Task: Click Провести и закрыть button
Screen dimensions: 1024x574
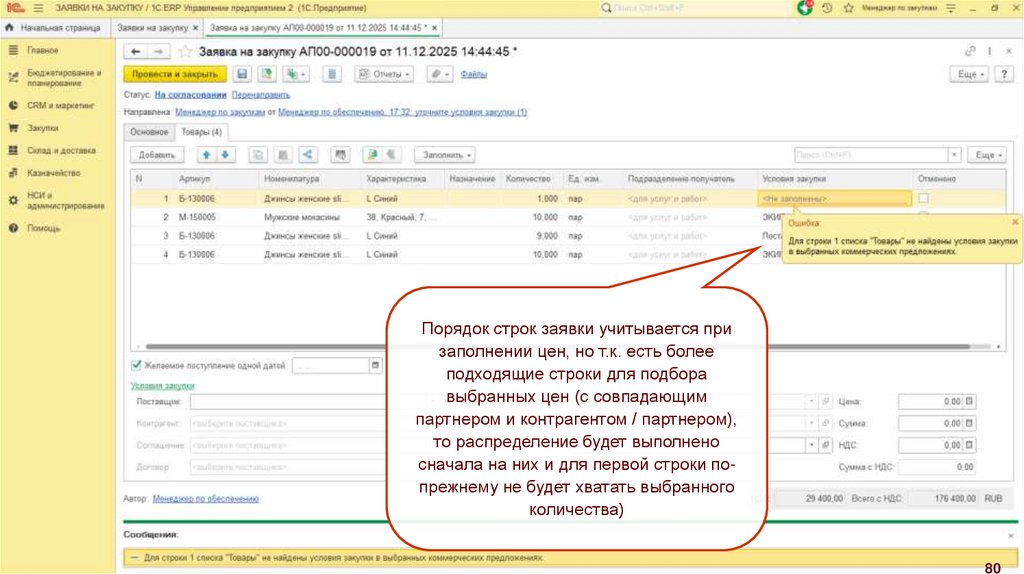Action: 175,74
